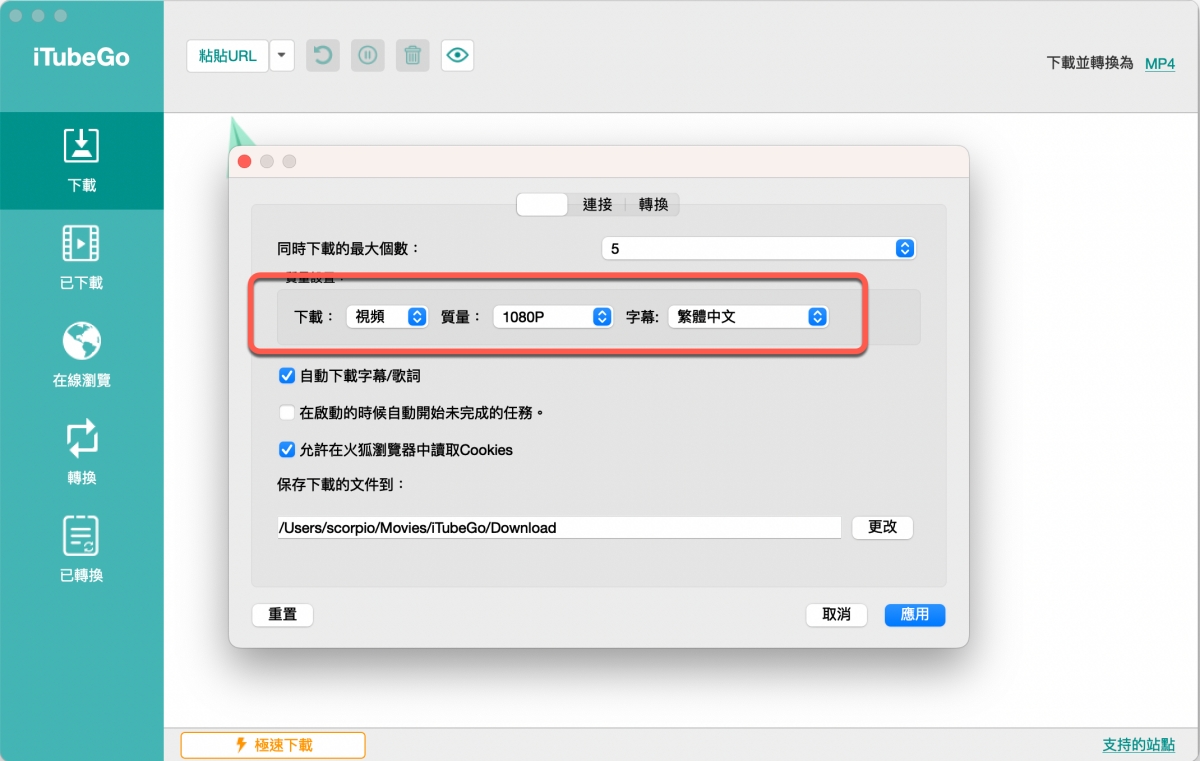Open the 下載 section in sidebar
Image resolution: width=1200 pixels, height=761 pixels.
coord(82,160)
